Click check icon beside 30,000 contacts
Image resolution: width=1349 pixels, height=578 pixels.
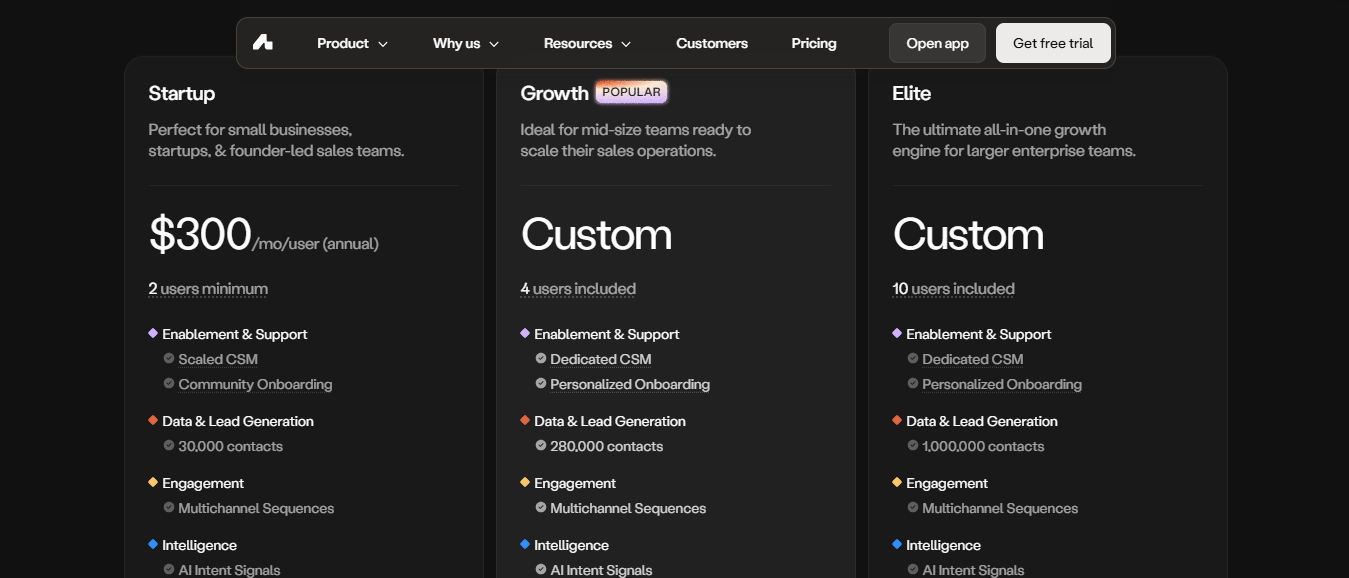pyautogui.click(x=169, y=445)
